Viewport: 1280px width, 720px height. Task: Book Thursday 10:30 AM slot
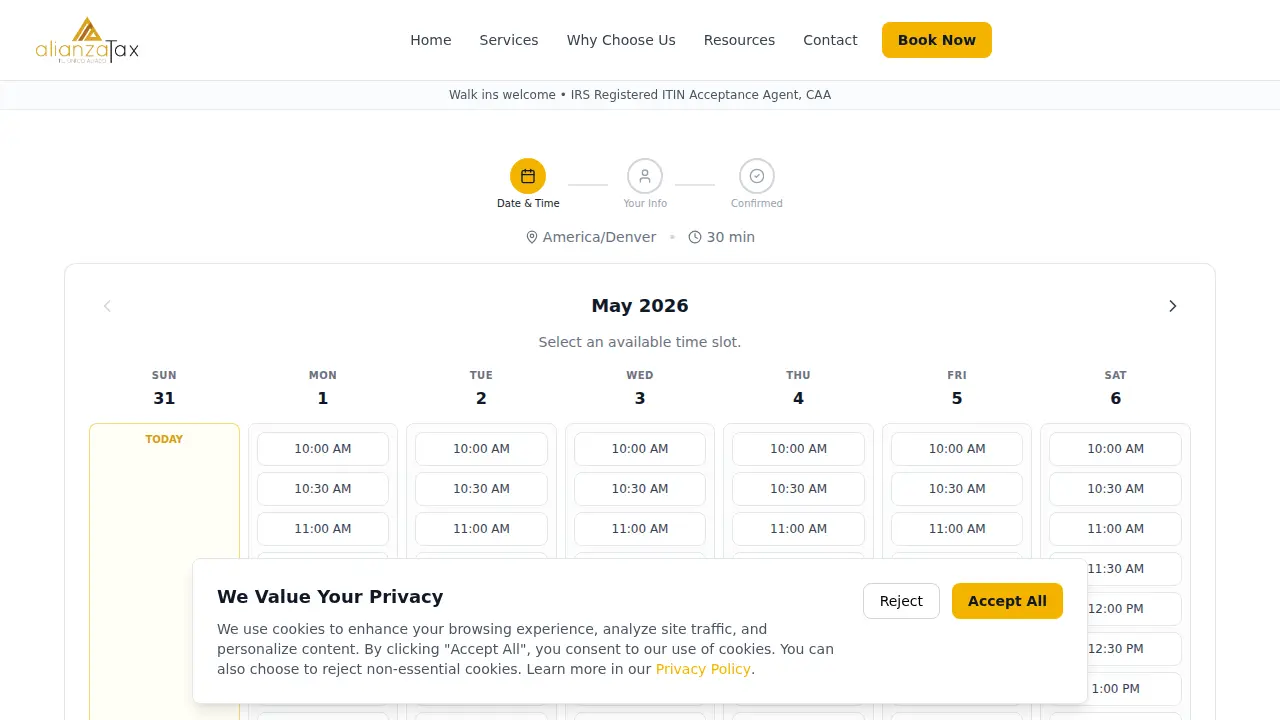pos(798,489)
